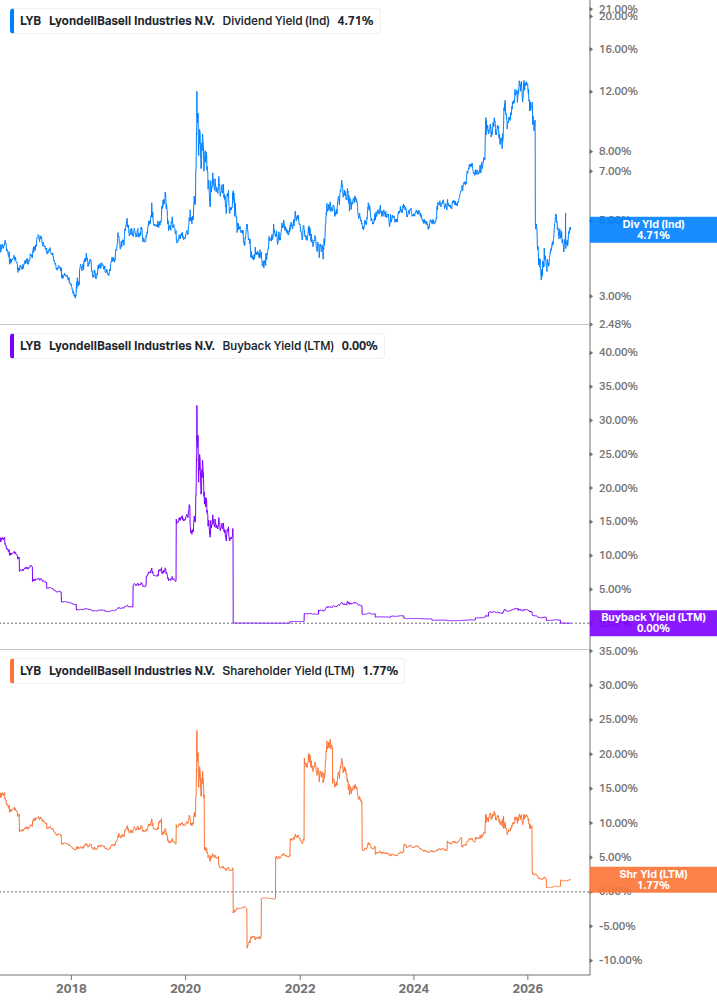Click the orange color bar of Shareholder Yield legend

(12, 670)
